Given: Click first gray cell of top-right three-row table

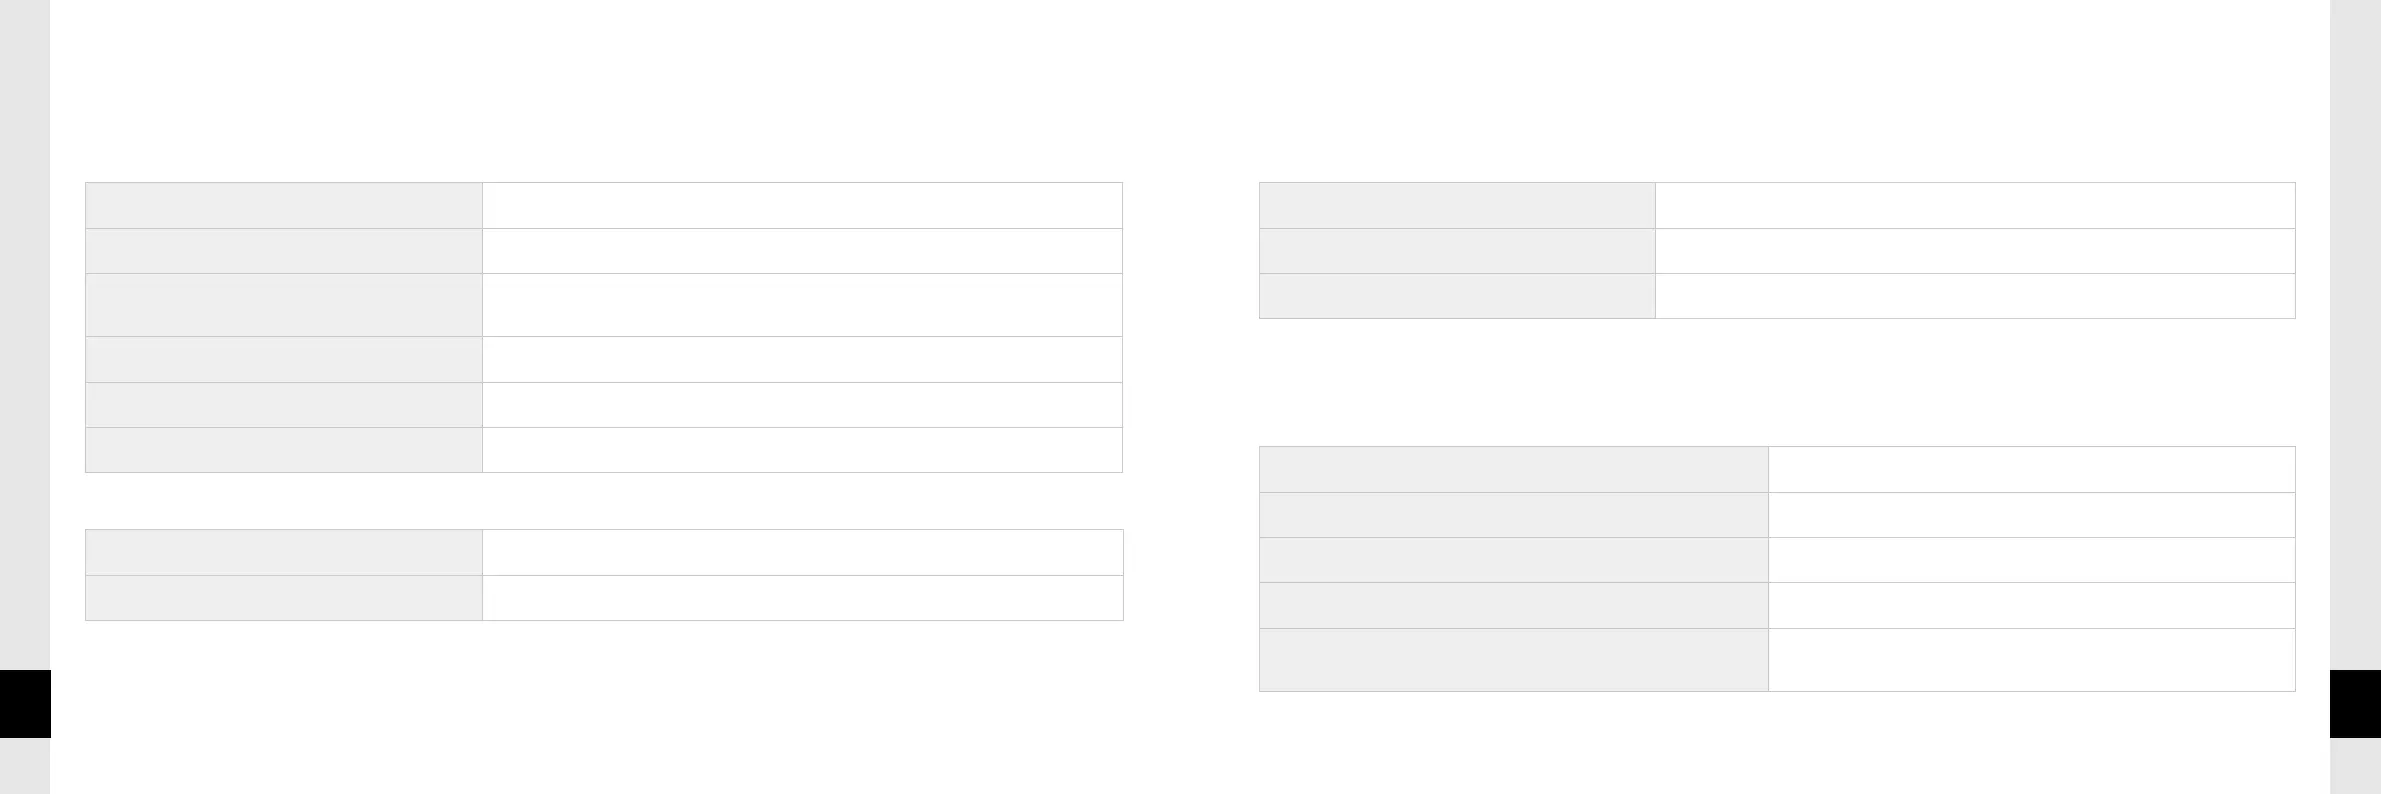Looking at the screenshot, I should pyautogui.click(x=1457, y=205).
